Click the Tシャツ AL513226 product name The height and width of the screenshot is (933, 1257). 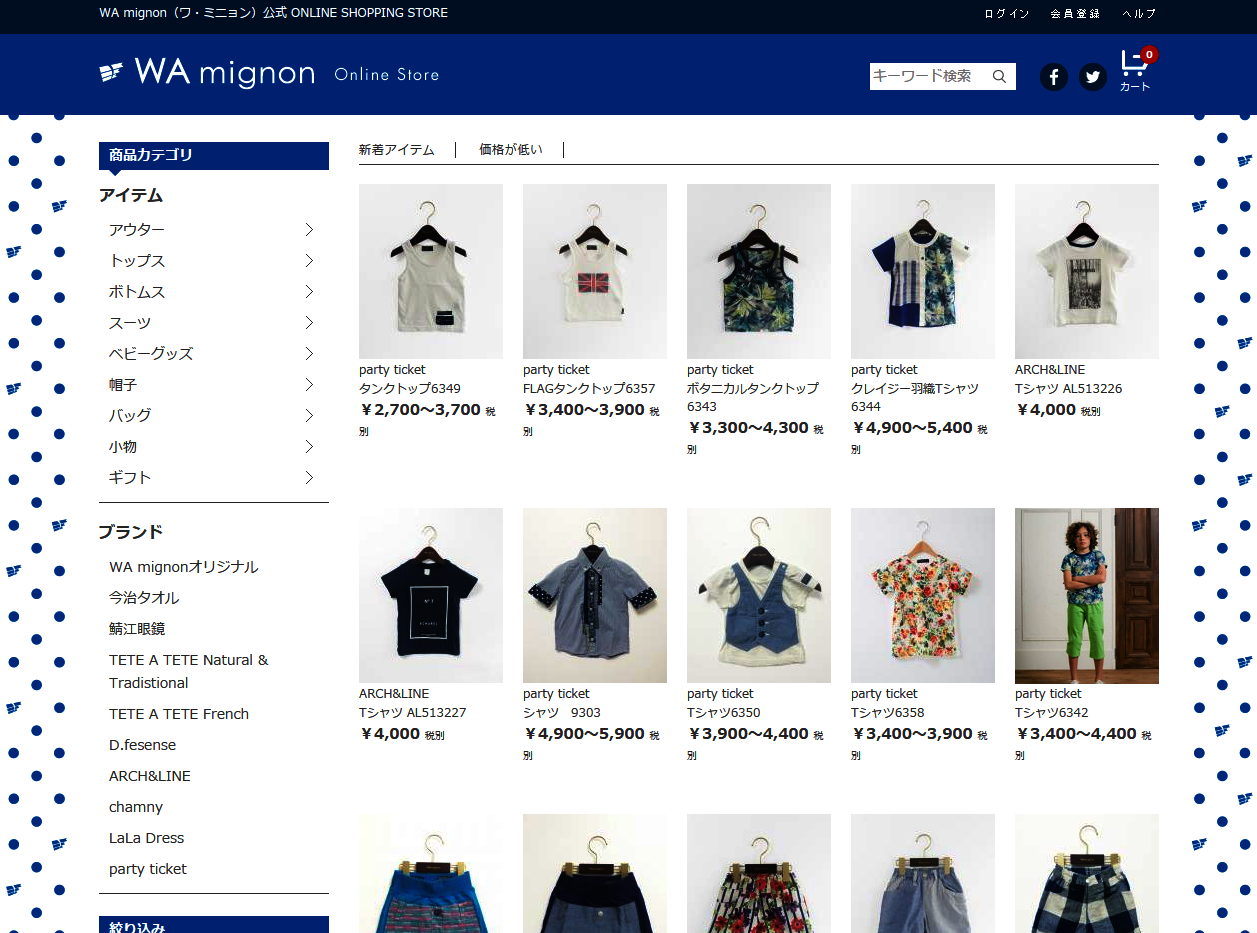point(1069,388)
